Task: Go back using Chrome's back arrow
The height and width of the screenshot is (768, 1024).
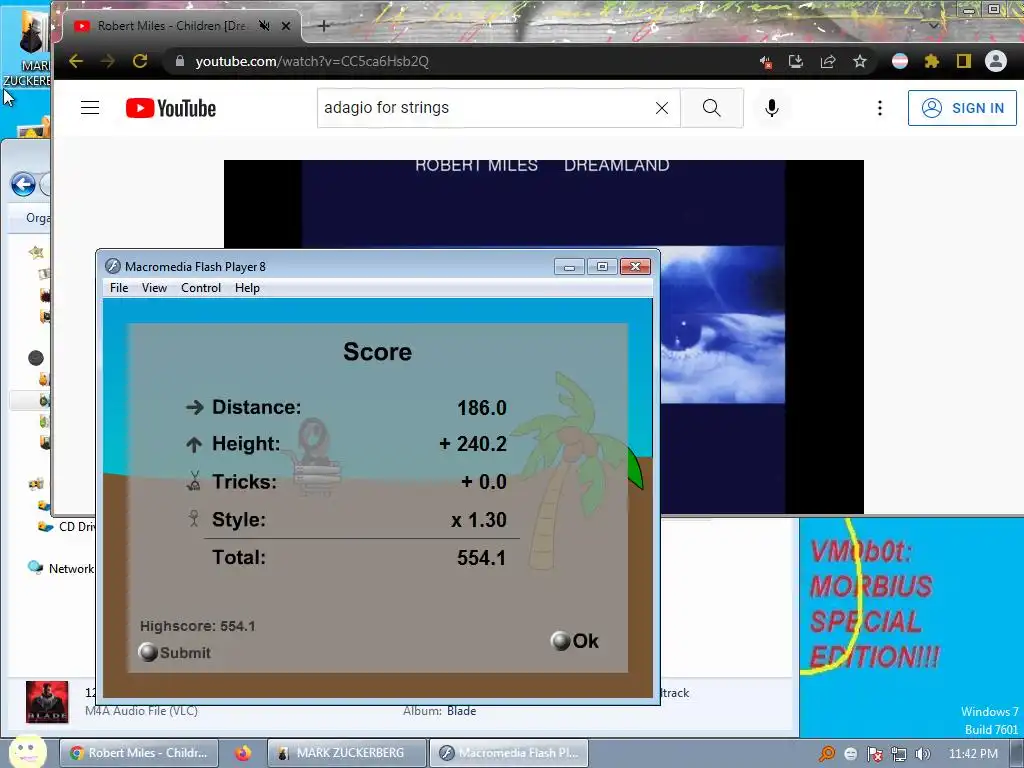Action: [x=76, y=61]
